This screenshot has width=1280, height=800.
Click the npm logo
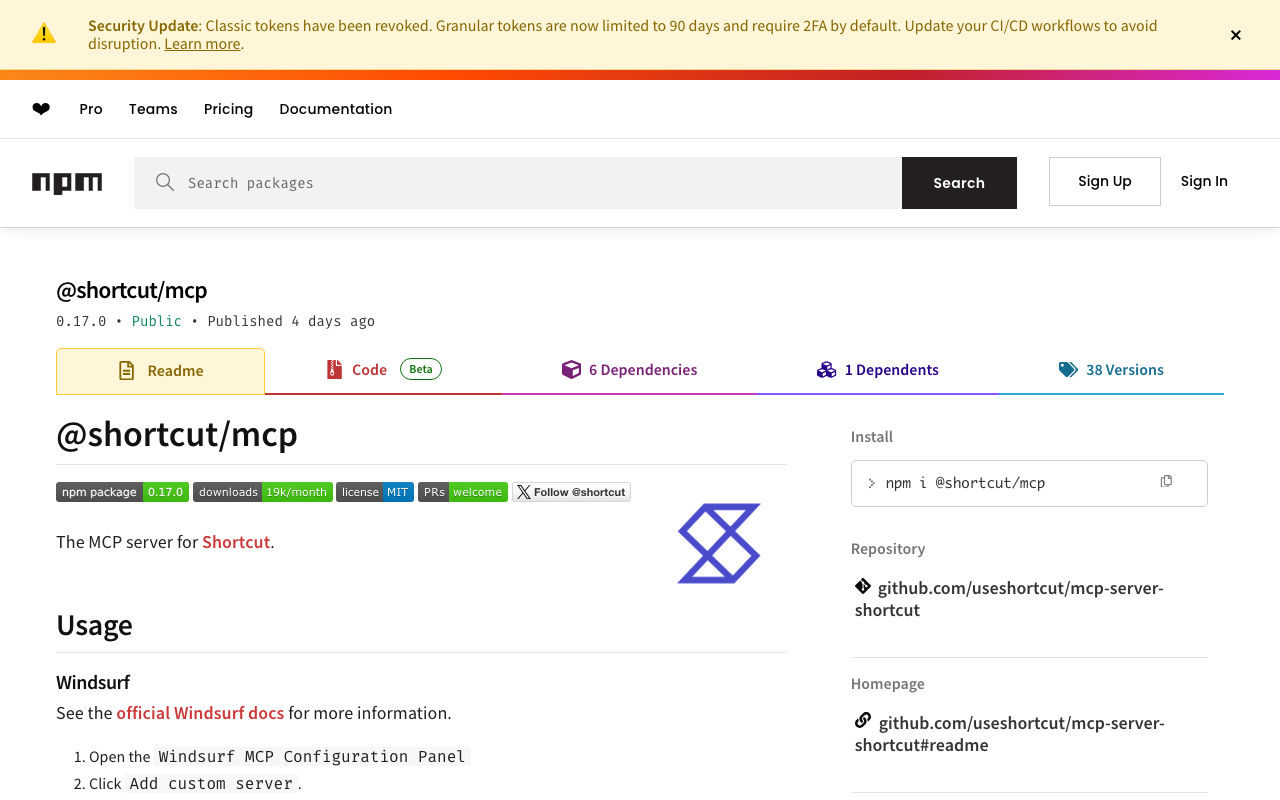(x=67, y=183)
